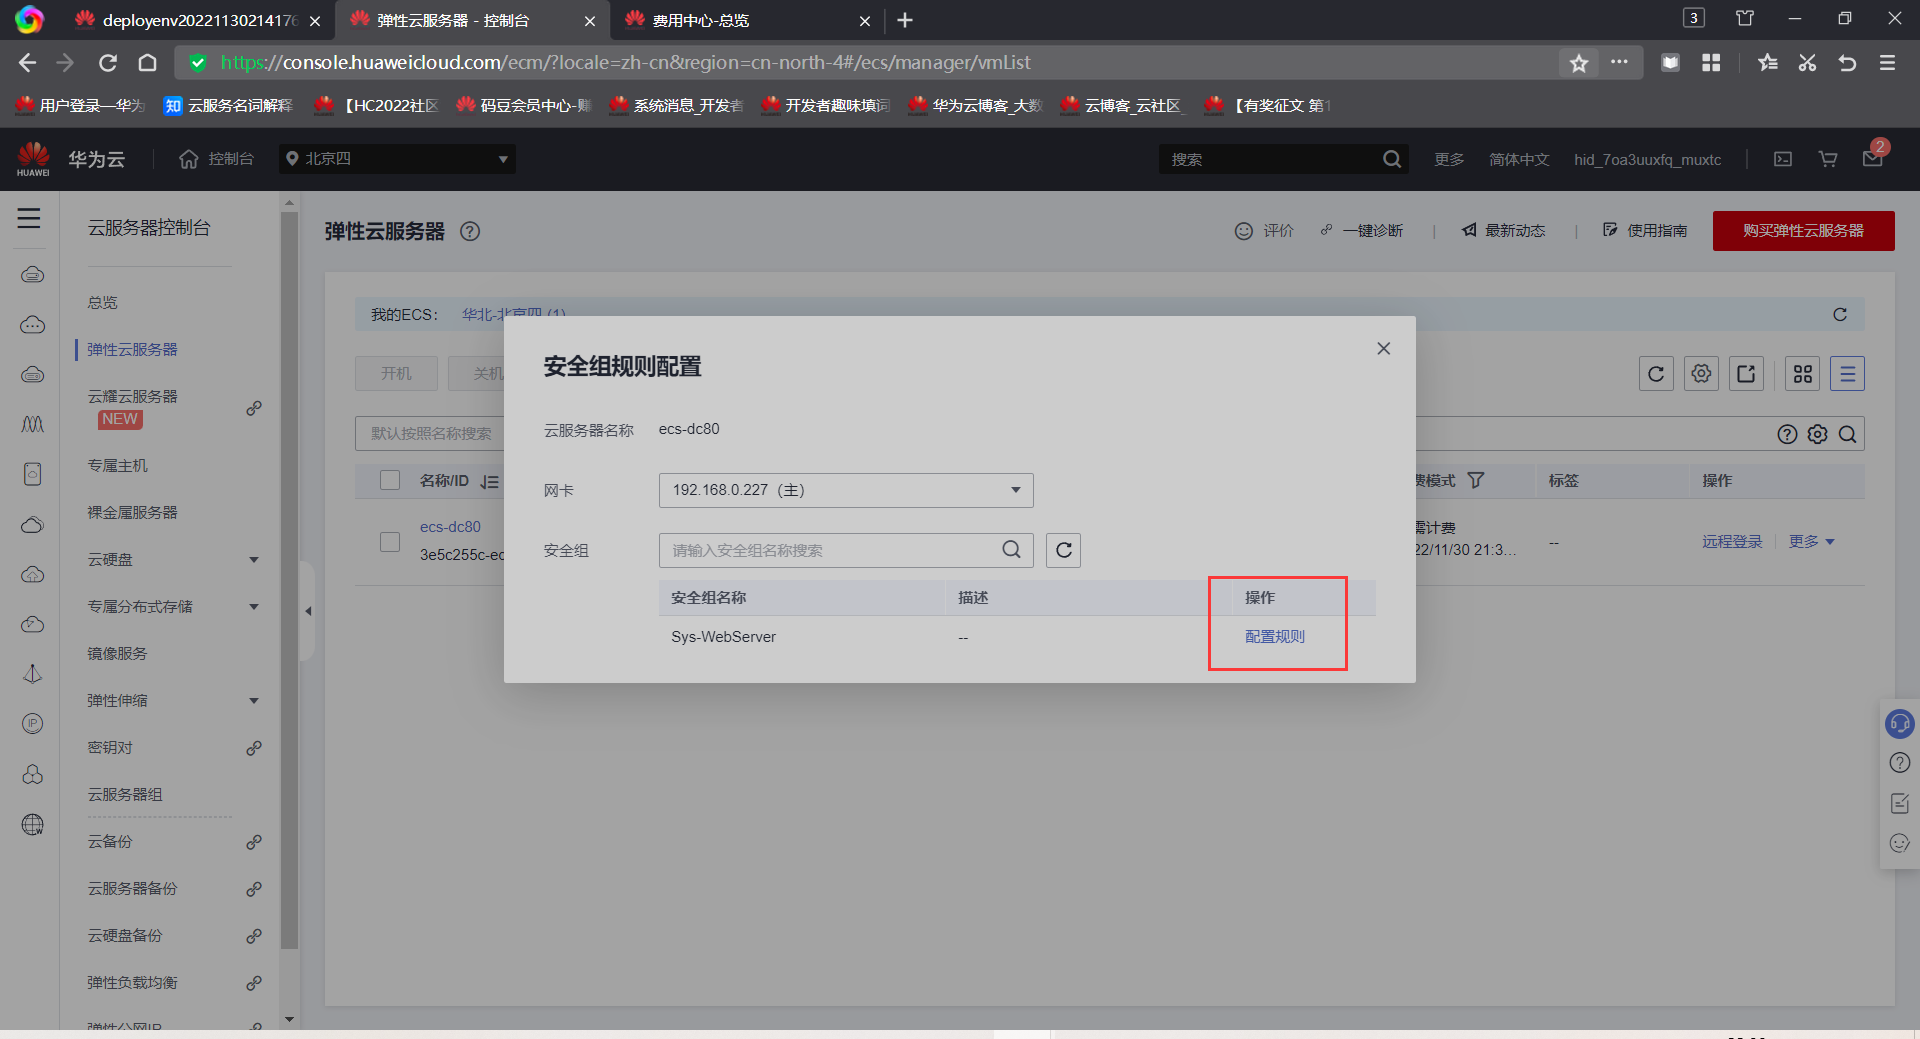Open the ecs-dc80 server link
The height and width of the screenshot is (1039, 1920).
[450, 527]
